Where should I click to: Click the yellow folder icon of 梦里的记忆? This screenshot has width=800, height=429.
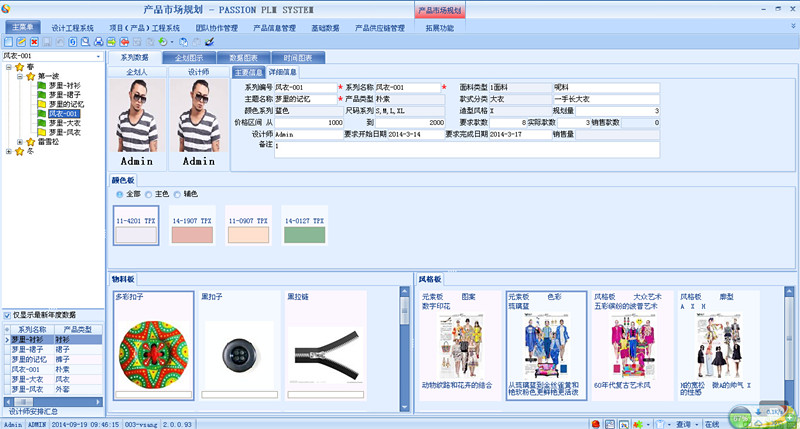[42, 104]
